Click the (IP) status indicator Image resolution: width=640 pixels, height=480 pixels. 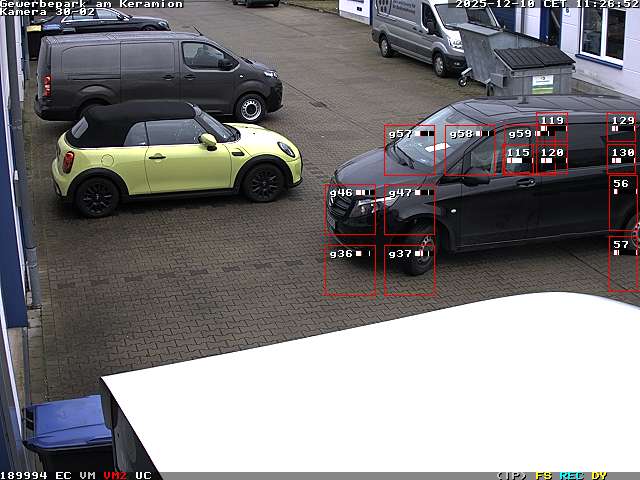pos(511,475)
